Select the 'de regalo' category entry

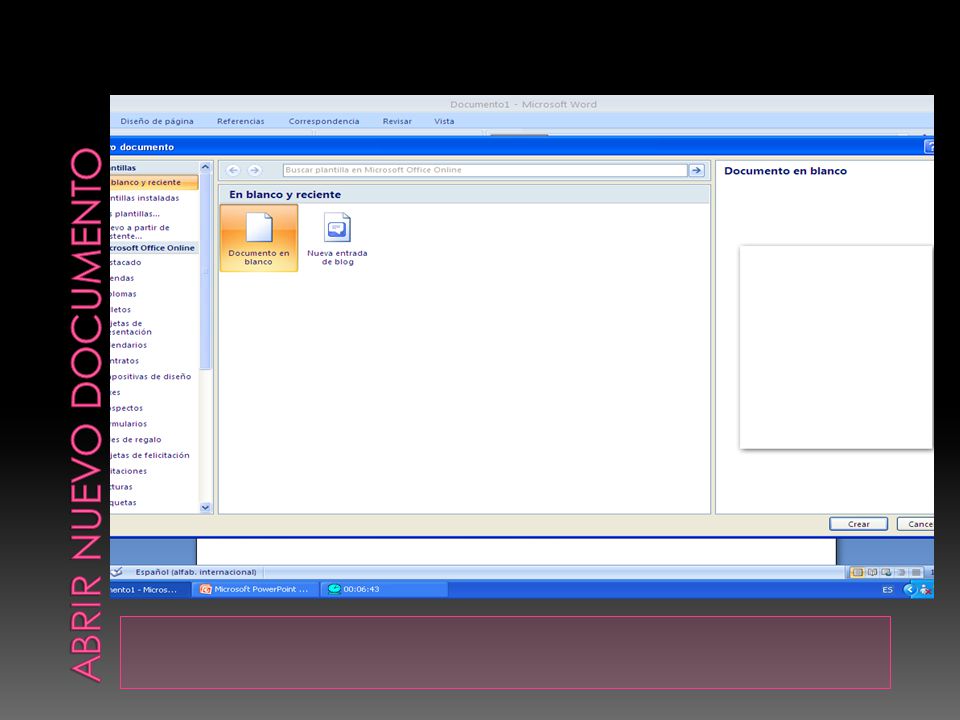coord(136,440)
